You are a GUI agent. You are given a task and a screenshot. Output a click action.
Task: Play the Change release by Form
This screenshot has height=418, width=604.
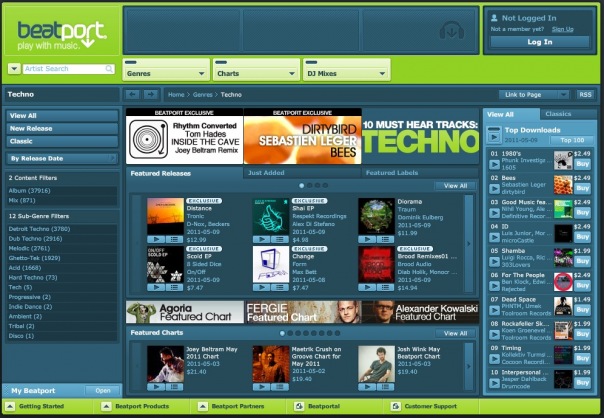pyautogui.click(x=262, y=287)
